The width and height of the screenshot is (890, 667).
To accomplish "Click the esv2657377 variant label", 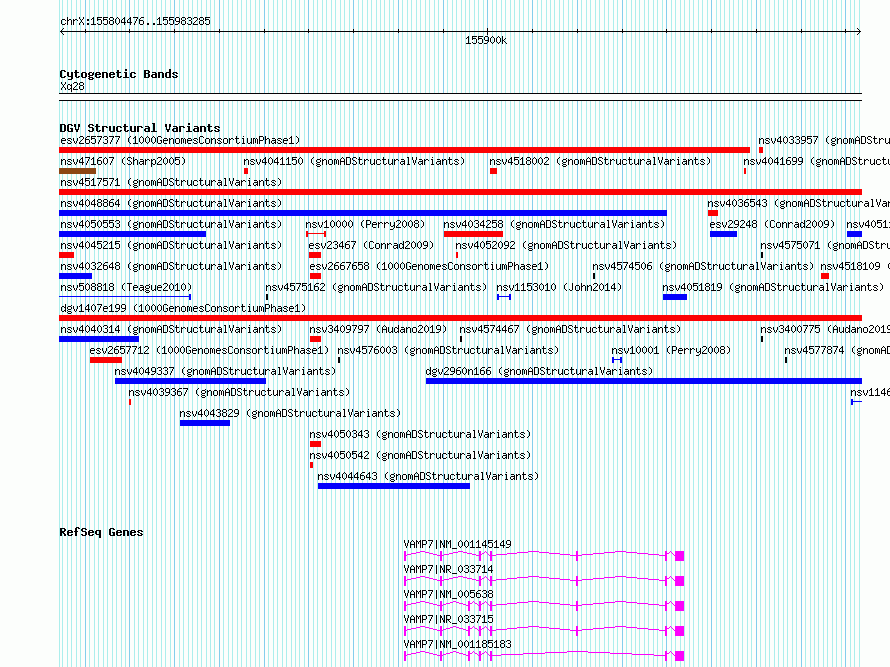I will click(180, 140).
